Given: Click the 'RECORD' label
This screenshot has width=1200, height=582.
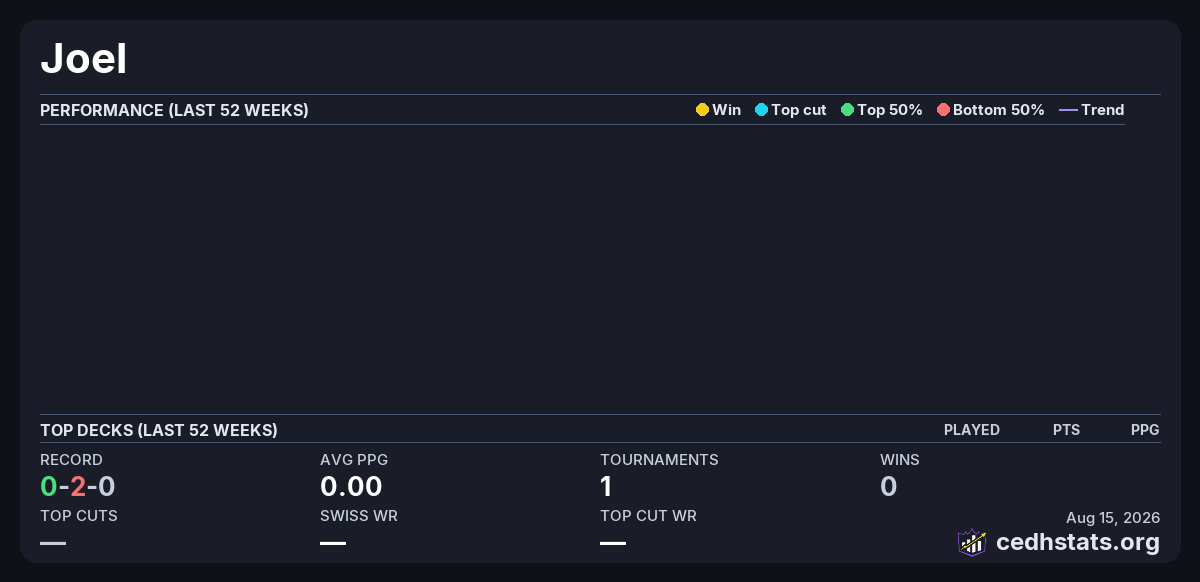Looking at the screenshot, I should point(71,460).
